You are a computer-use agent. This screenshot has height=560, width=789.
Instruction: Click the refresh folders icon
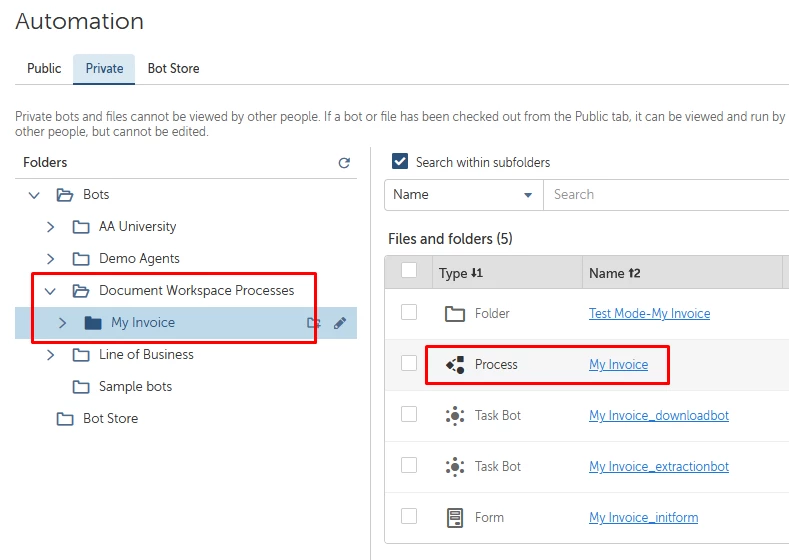pyautogui.click(x=344, y=163)
